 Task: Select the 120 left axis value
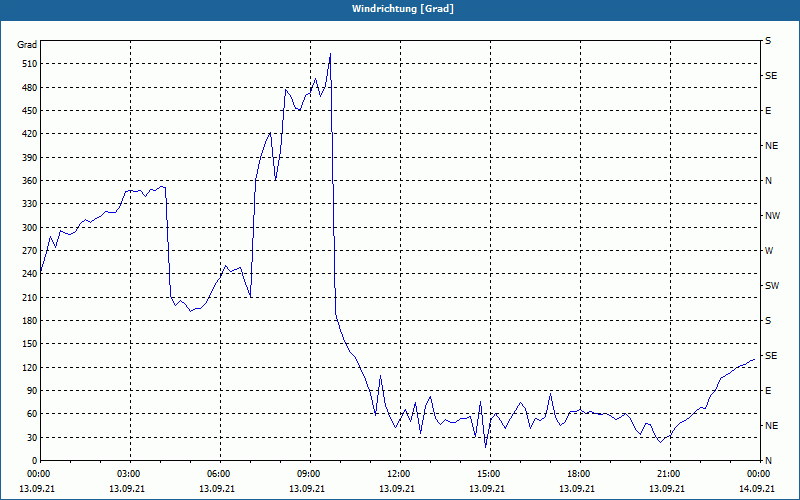tap(28, 367)
